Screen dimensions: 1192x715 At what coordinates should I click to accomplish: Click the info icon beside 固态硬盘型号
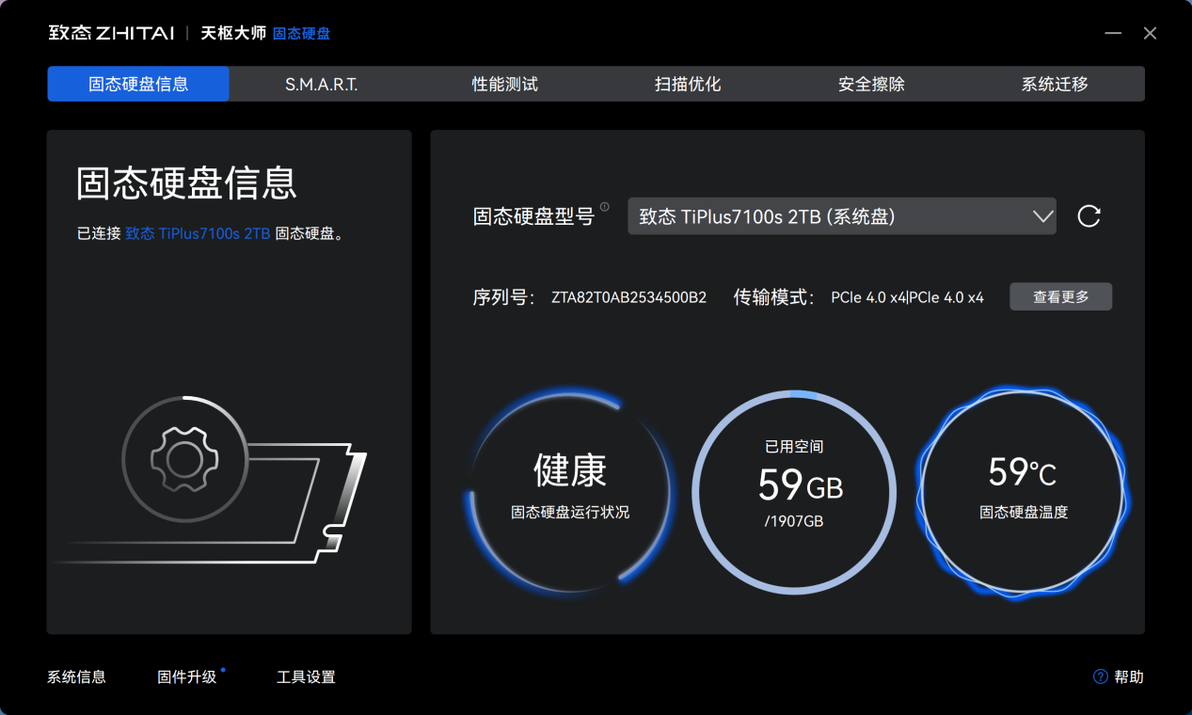pyautogui.click(x=604, y=207)
